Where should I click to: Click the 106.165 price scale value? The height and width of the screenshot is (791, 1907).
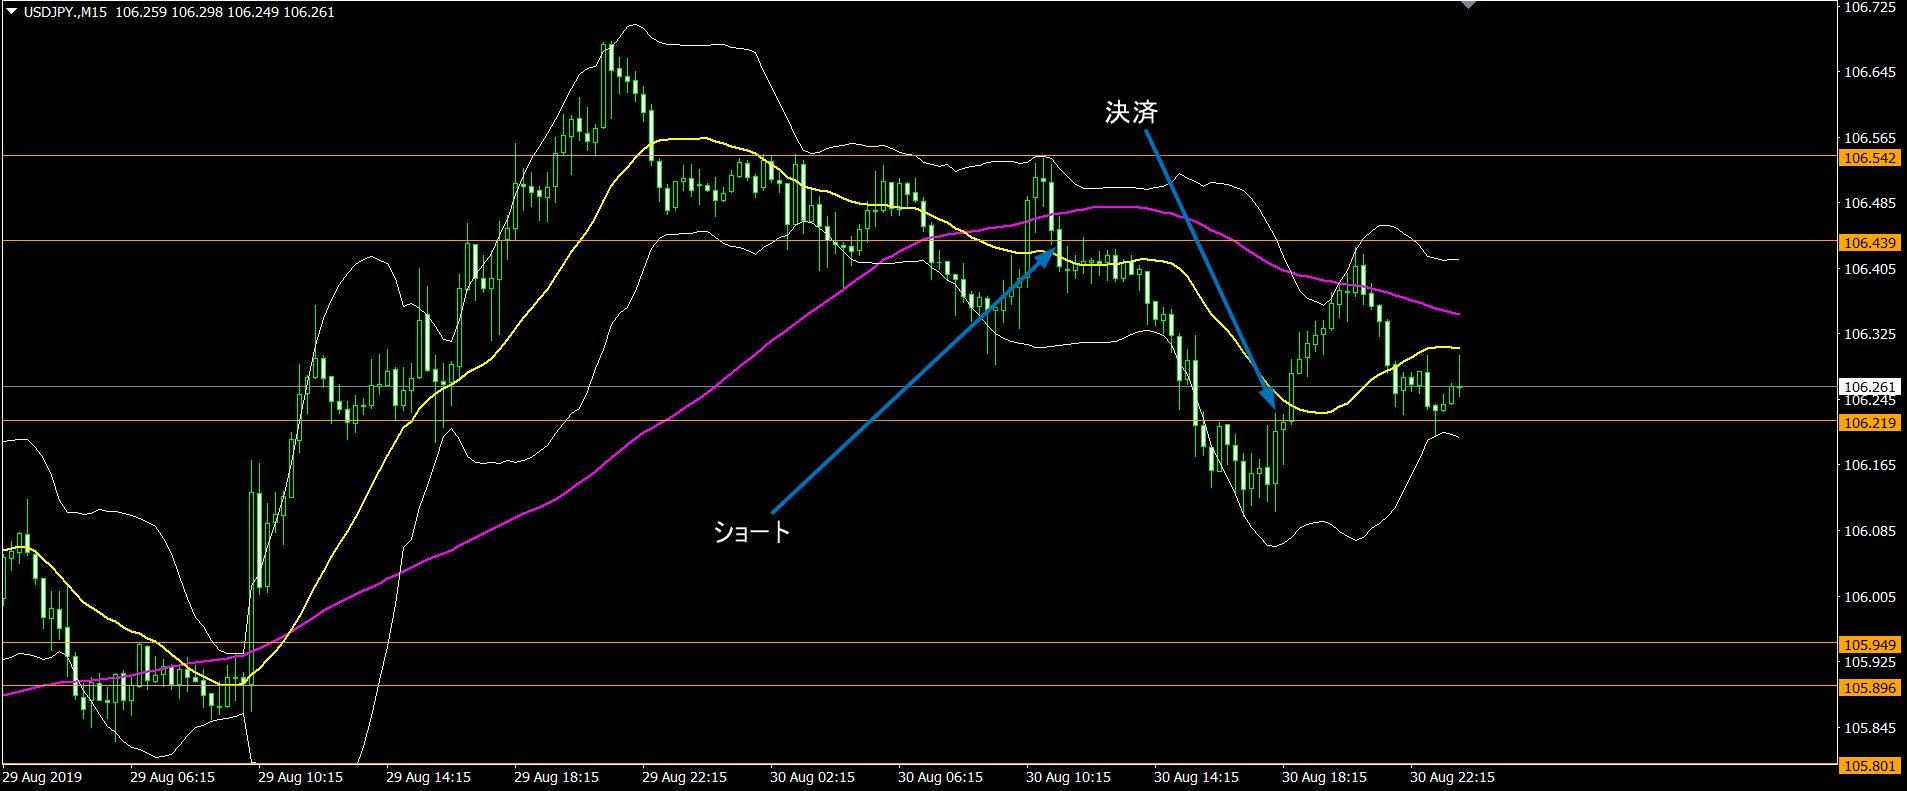[x=1870, y=465]
